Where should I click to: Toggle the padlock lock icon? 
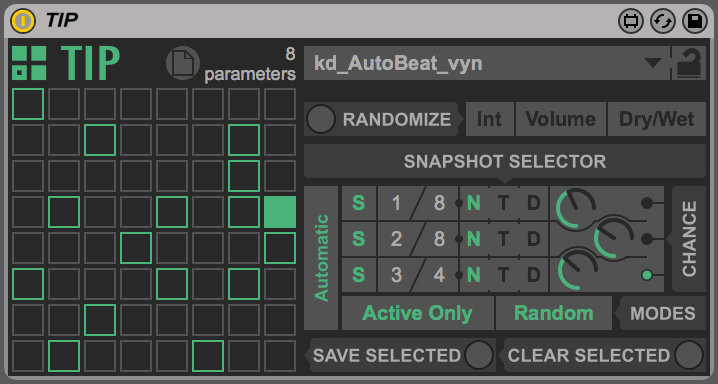[x=689, y=63]
